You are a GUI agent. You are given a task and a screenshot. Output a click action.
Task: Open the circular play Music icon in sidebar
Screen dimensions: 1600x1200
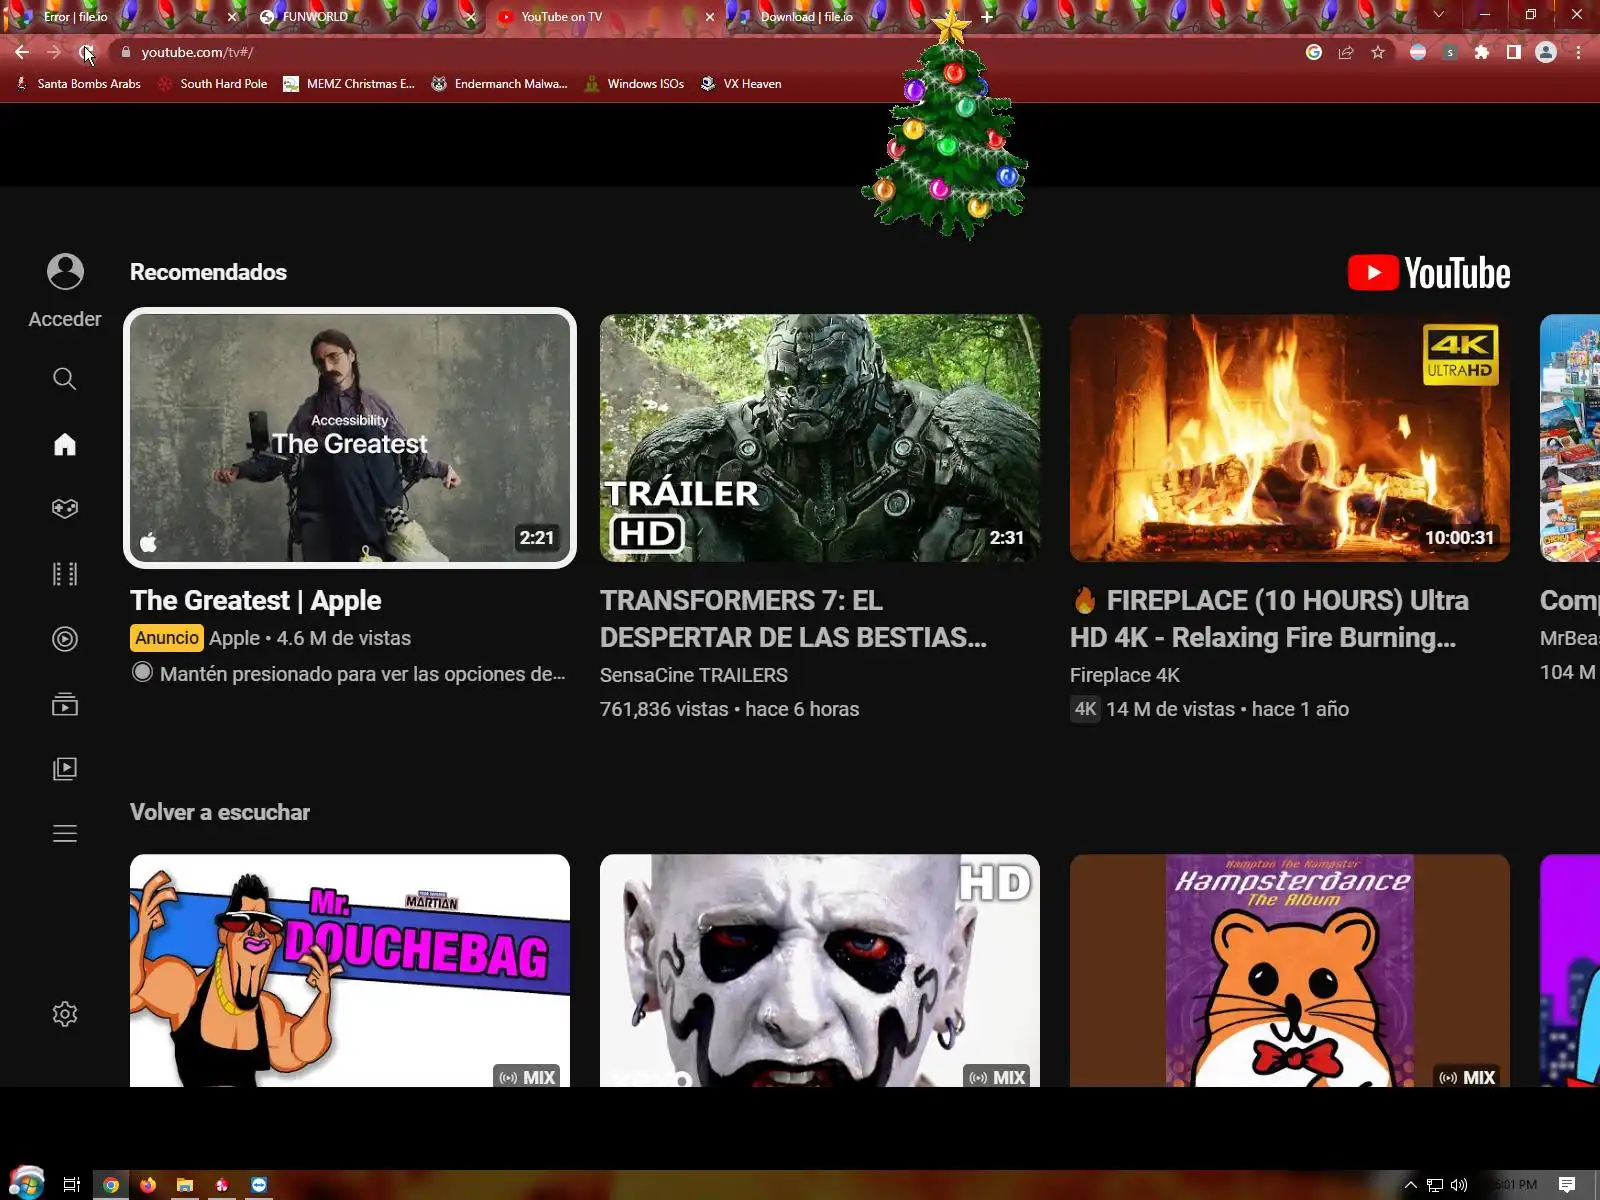pyautogui.click(x=64, y=639)
